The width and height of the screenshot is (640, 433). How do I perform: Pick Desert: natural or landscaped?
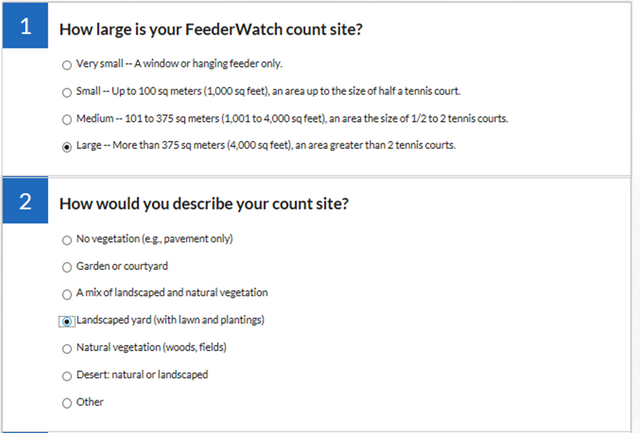click(x=67, y=376)
